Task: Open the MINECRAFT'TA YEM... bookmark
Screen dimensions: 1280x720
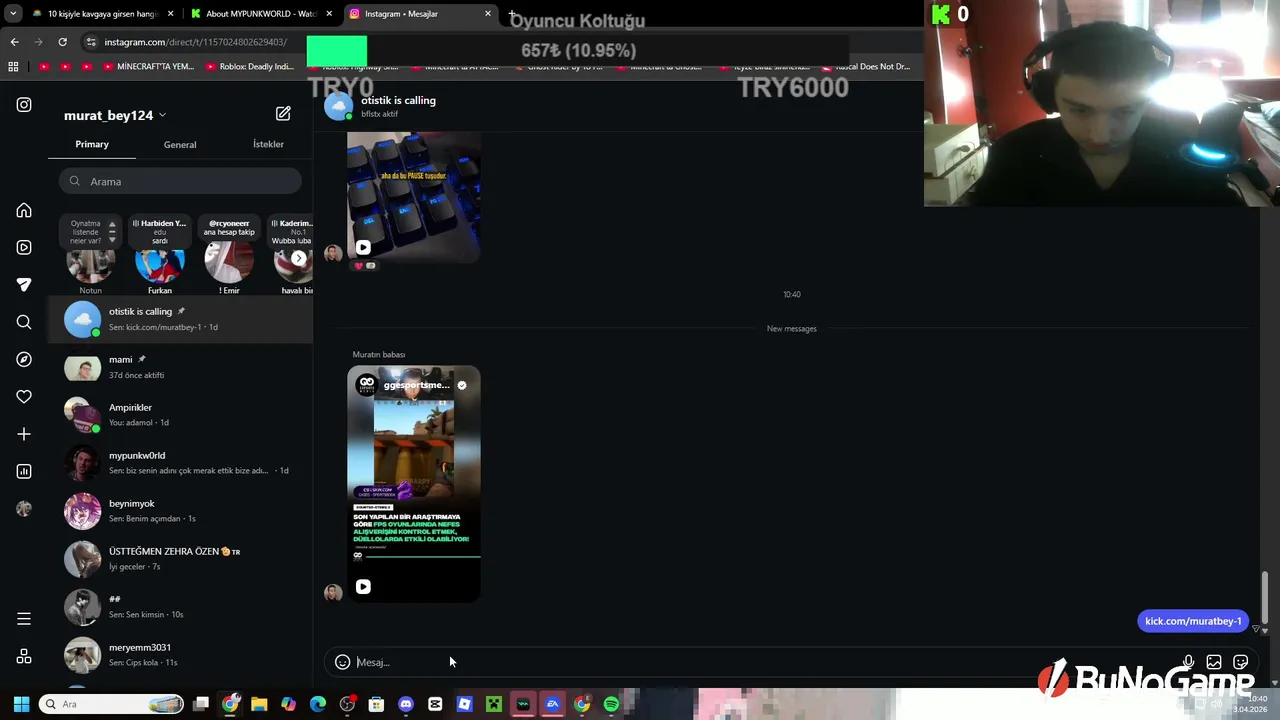Action: point(147,67)
